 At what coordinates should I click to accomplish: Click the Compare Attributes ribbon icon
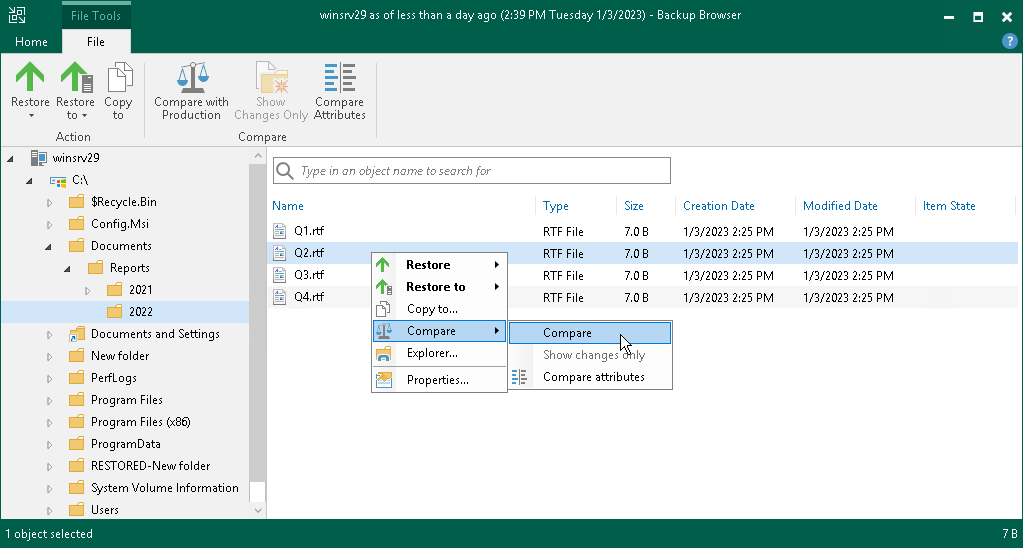[339, 77]
